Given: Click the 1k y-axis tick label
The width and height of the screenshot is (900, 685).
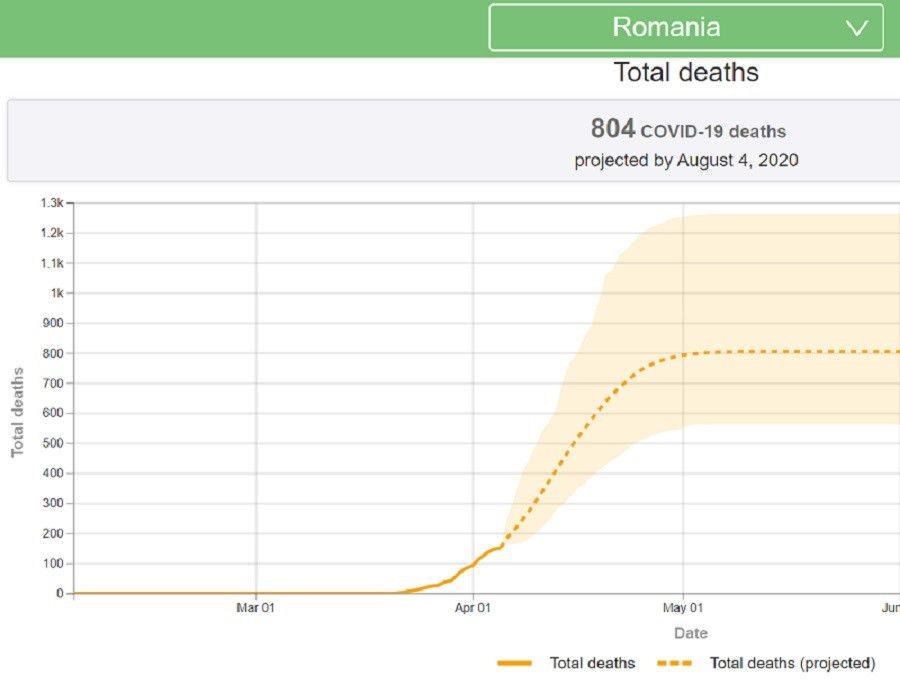Looking at the screenshot, I should 56,293.
